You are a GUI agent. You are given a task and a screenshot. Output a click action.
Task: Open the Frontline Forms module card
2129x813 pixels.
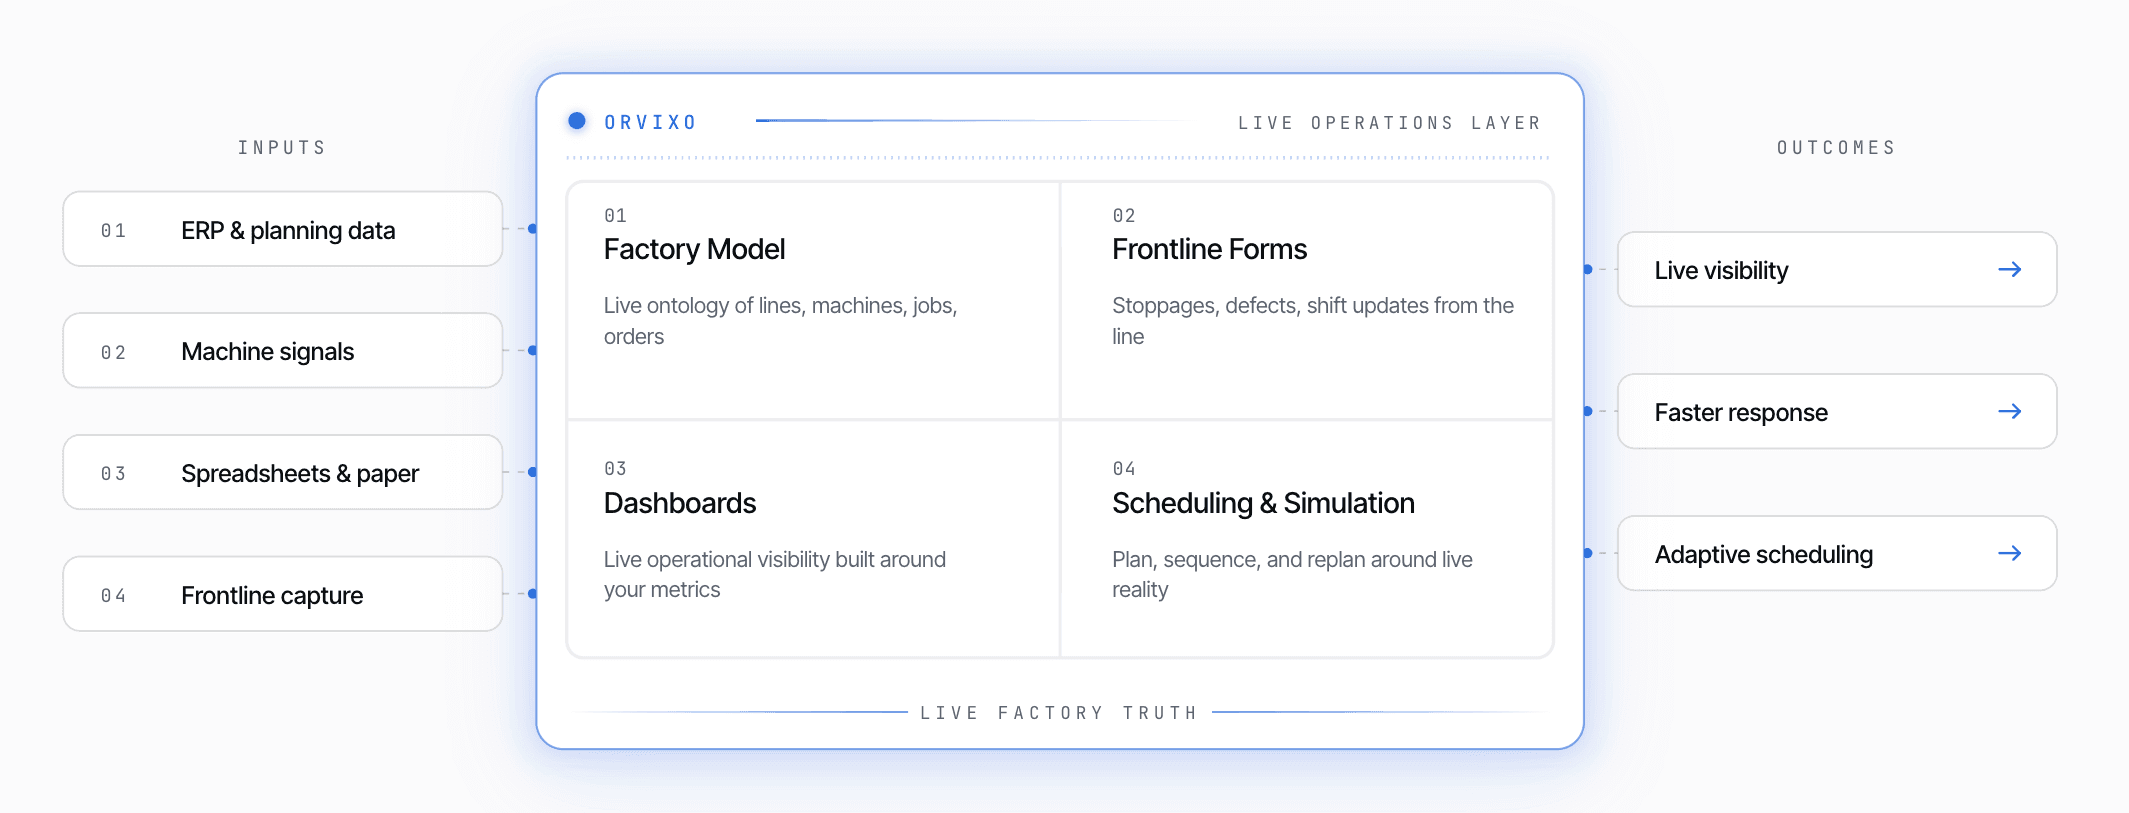pos(1307,300)
